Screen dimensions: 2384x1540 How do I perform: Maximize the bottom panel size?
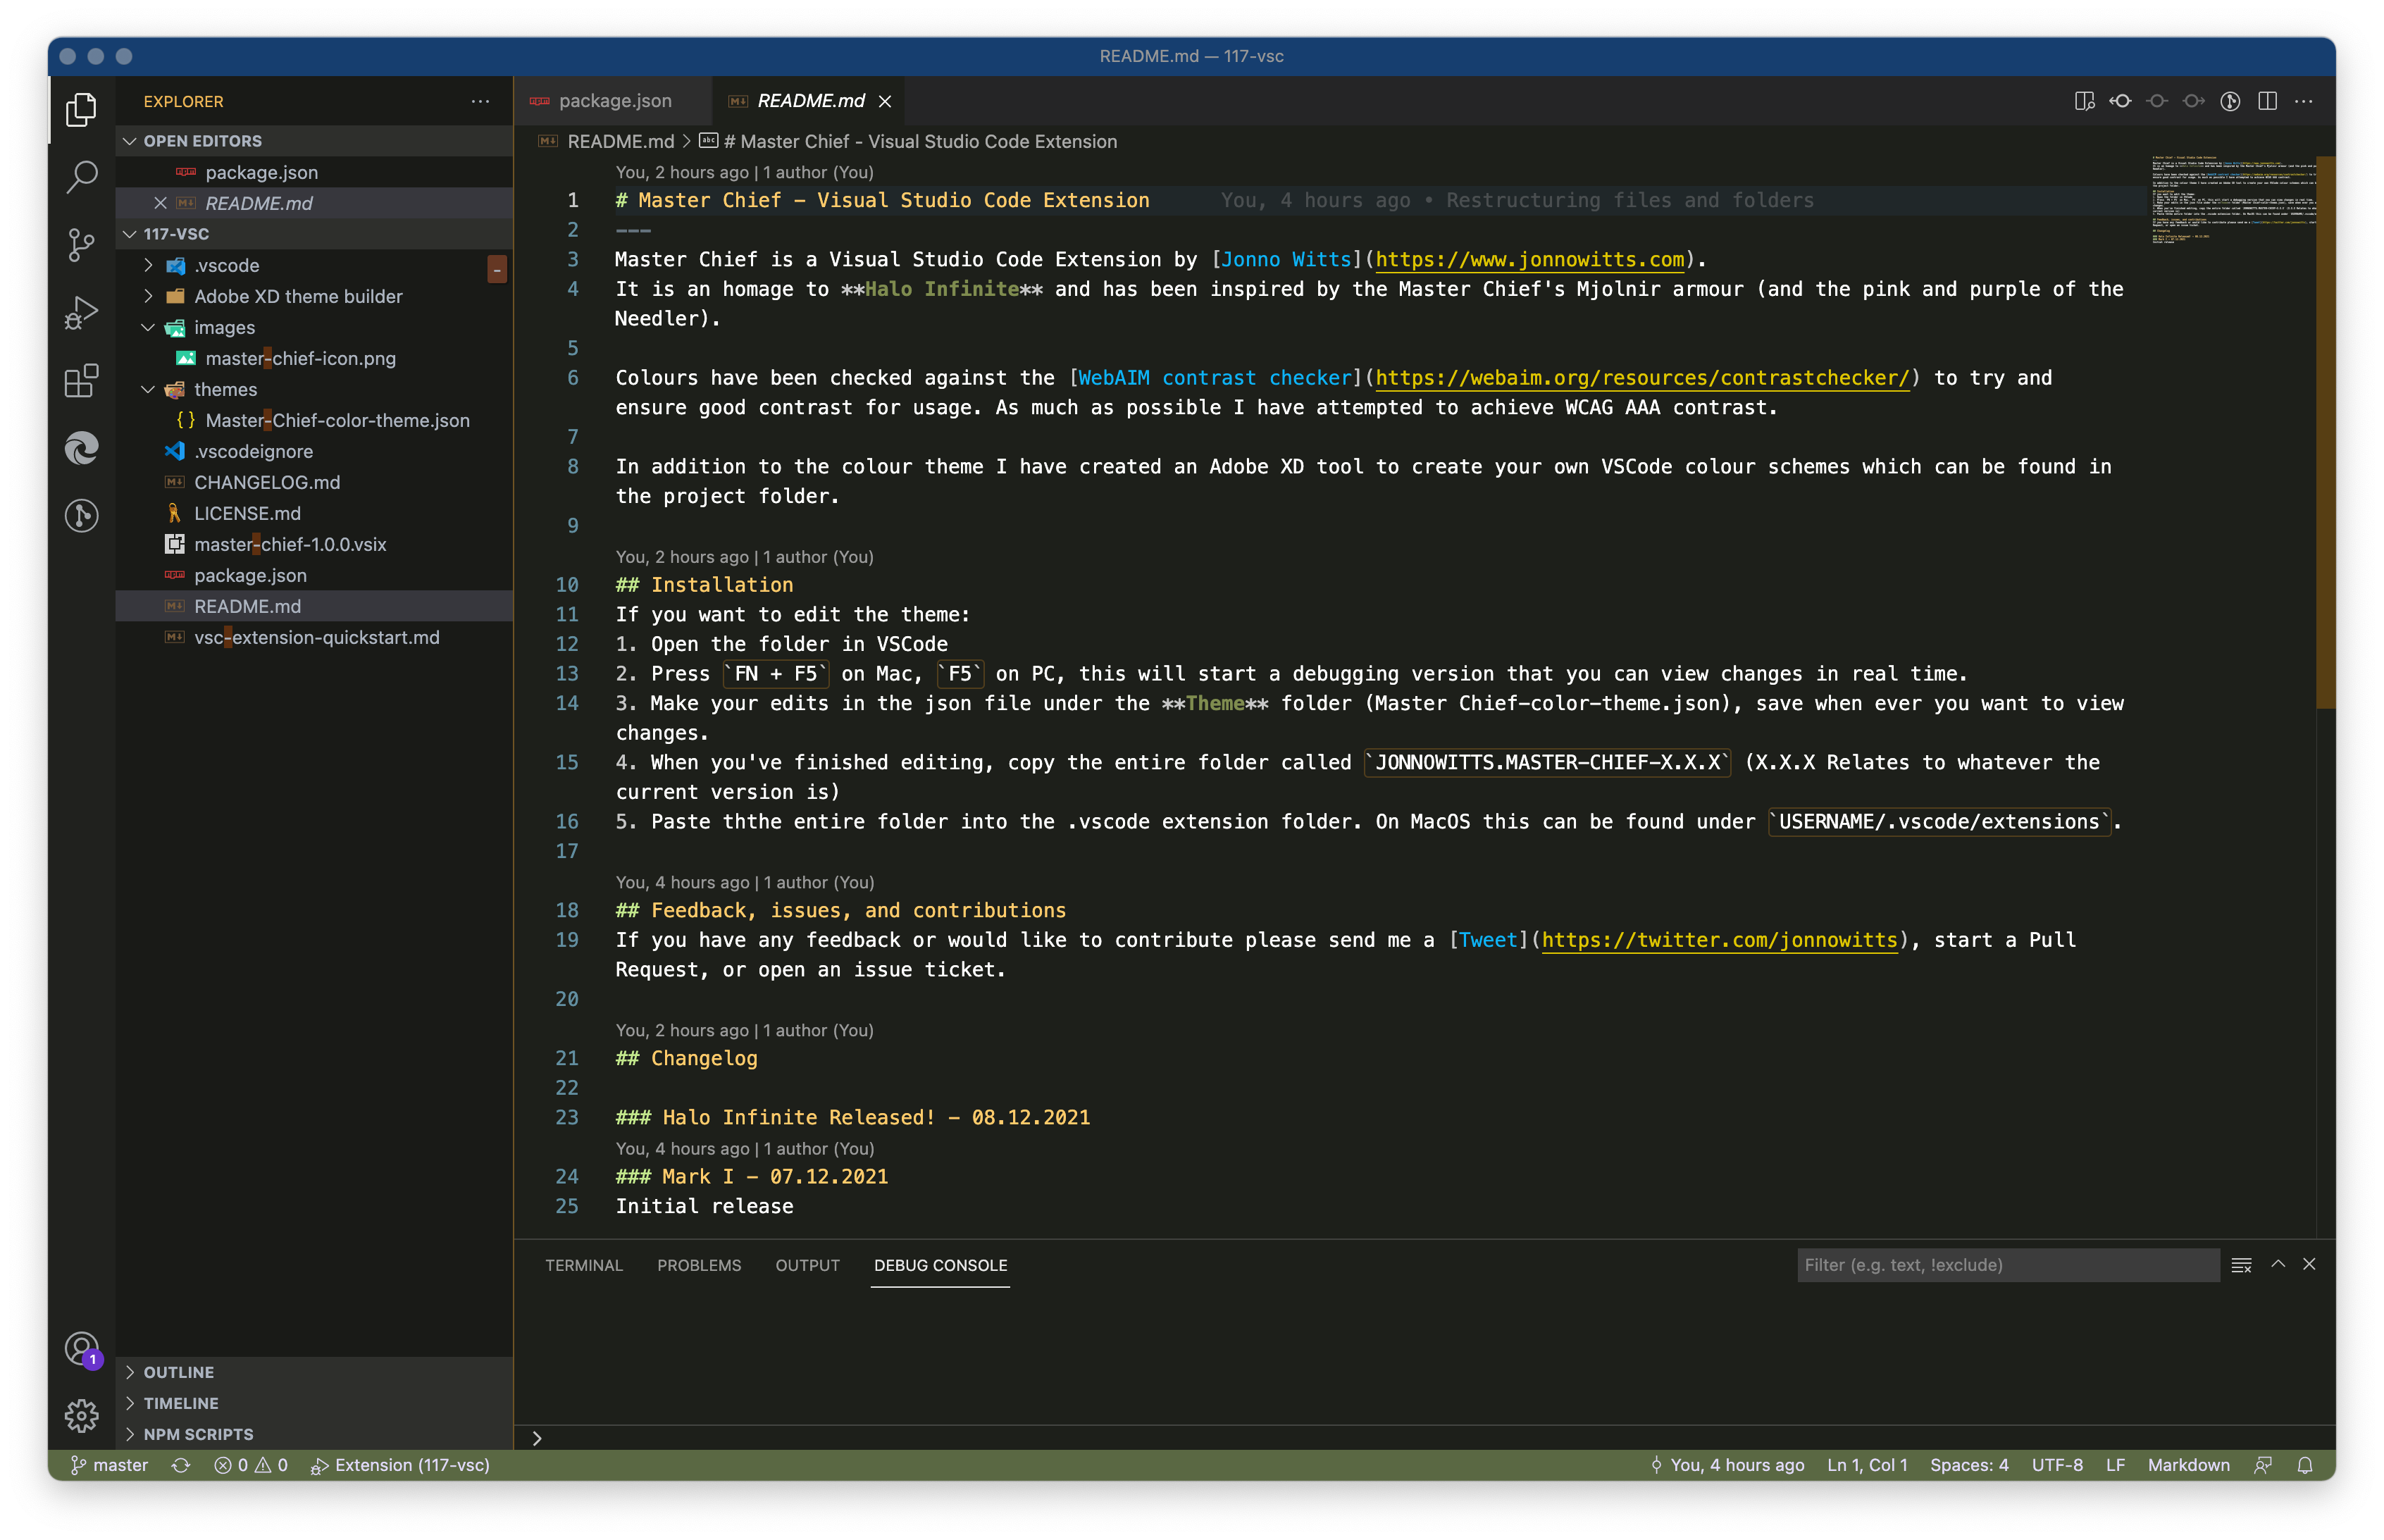tap(2278, 1264)
